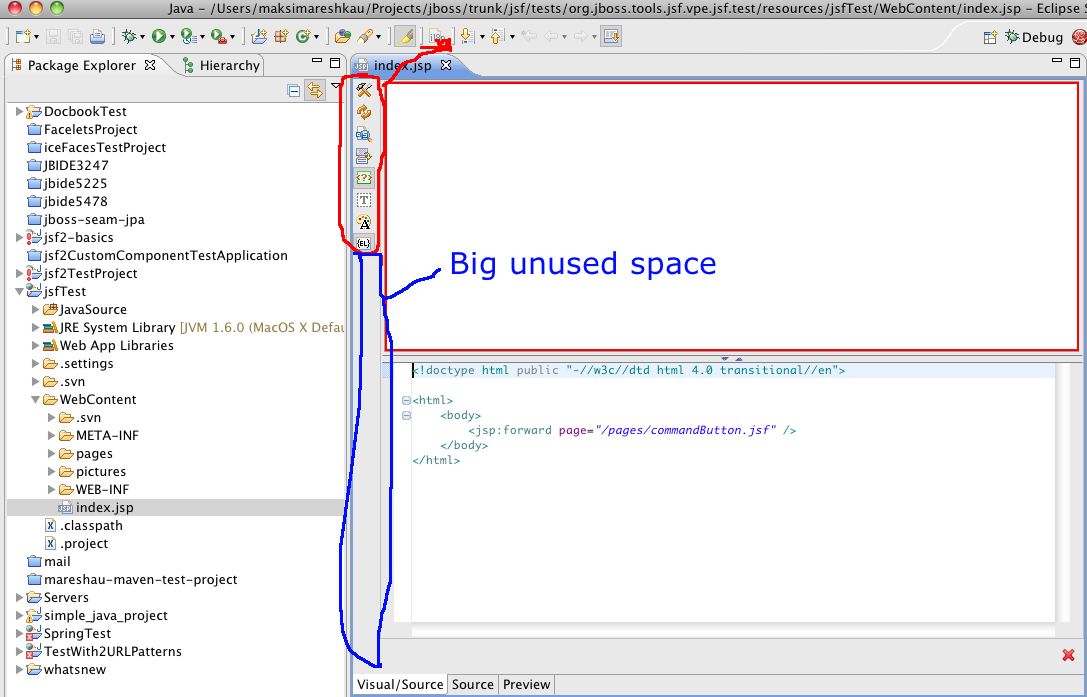Open Page Design Options icon
The width and height of the screenshot is (1087, 697).
tap(364, 134)
